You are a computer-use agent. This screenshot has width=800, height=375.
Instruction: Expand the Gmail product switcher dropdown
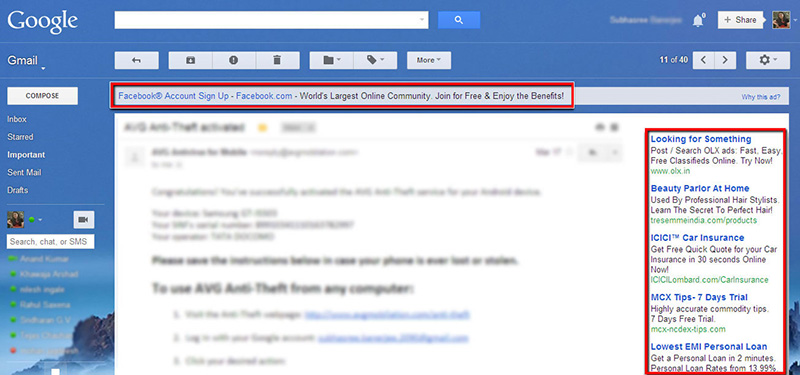(x=43, y=68)
